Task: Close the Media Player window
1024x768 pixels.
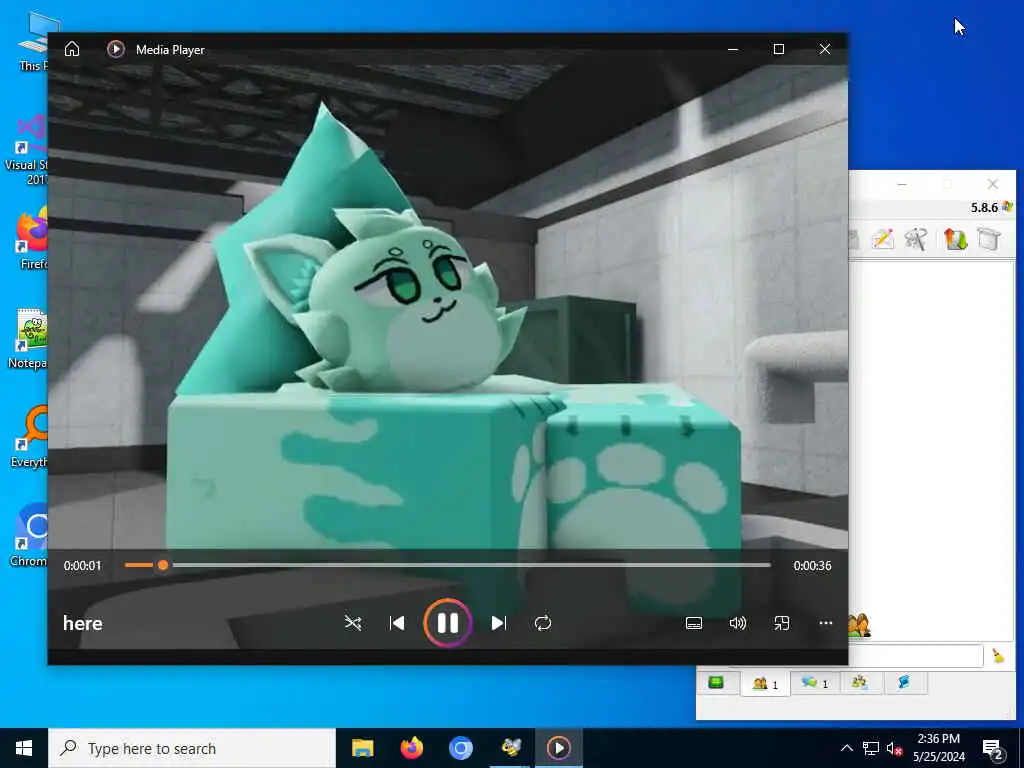Action: [x=825, y=49]
